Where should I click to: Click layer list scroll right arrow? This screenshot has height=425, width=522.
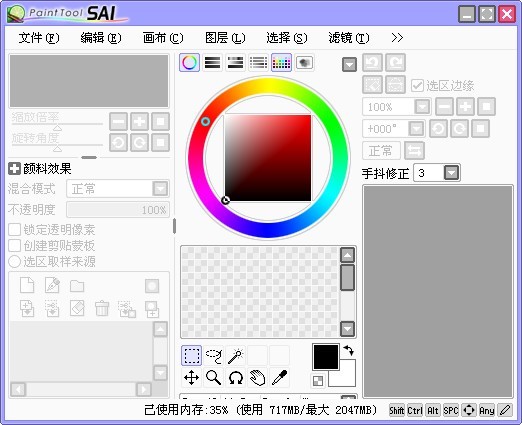click(144, 389)
